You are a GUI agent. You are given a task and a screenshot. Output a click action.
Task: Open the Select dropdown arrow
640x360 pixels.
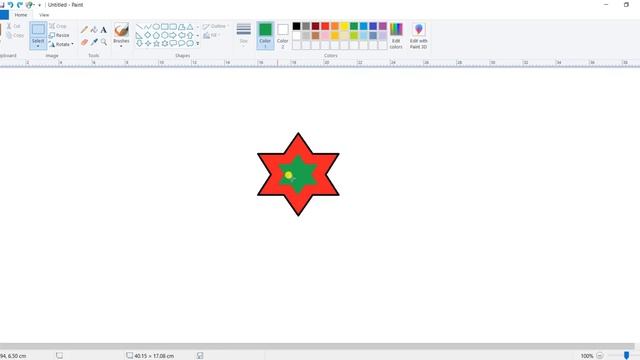click(x=38, y=46)
